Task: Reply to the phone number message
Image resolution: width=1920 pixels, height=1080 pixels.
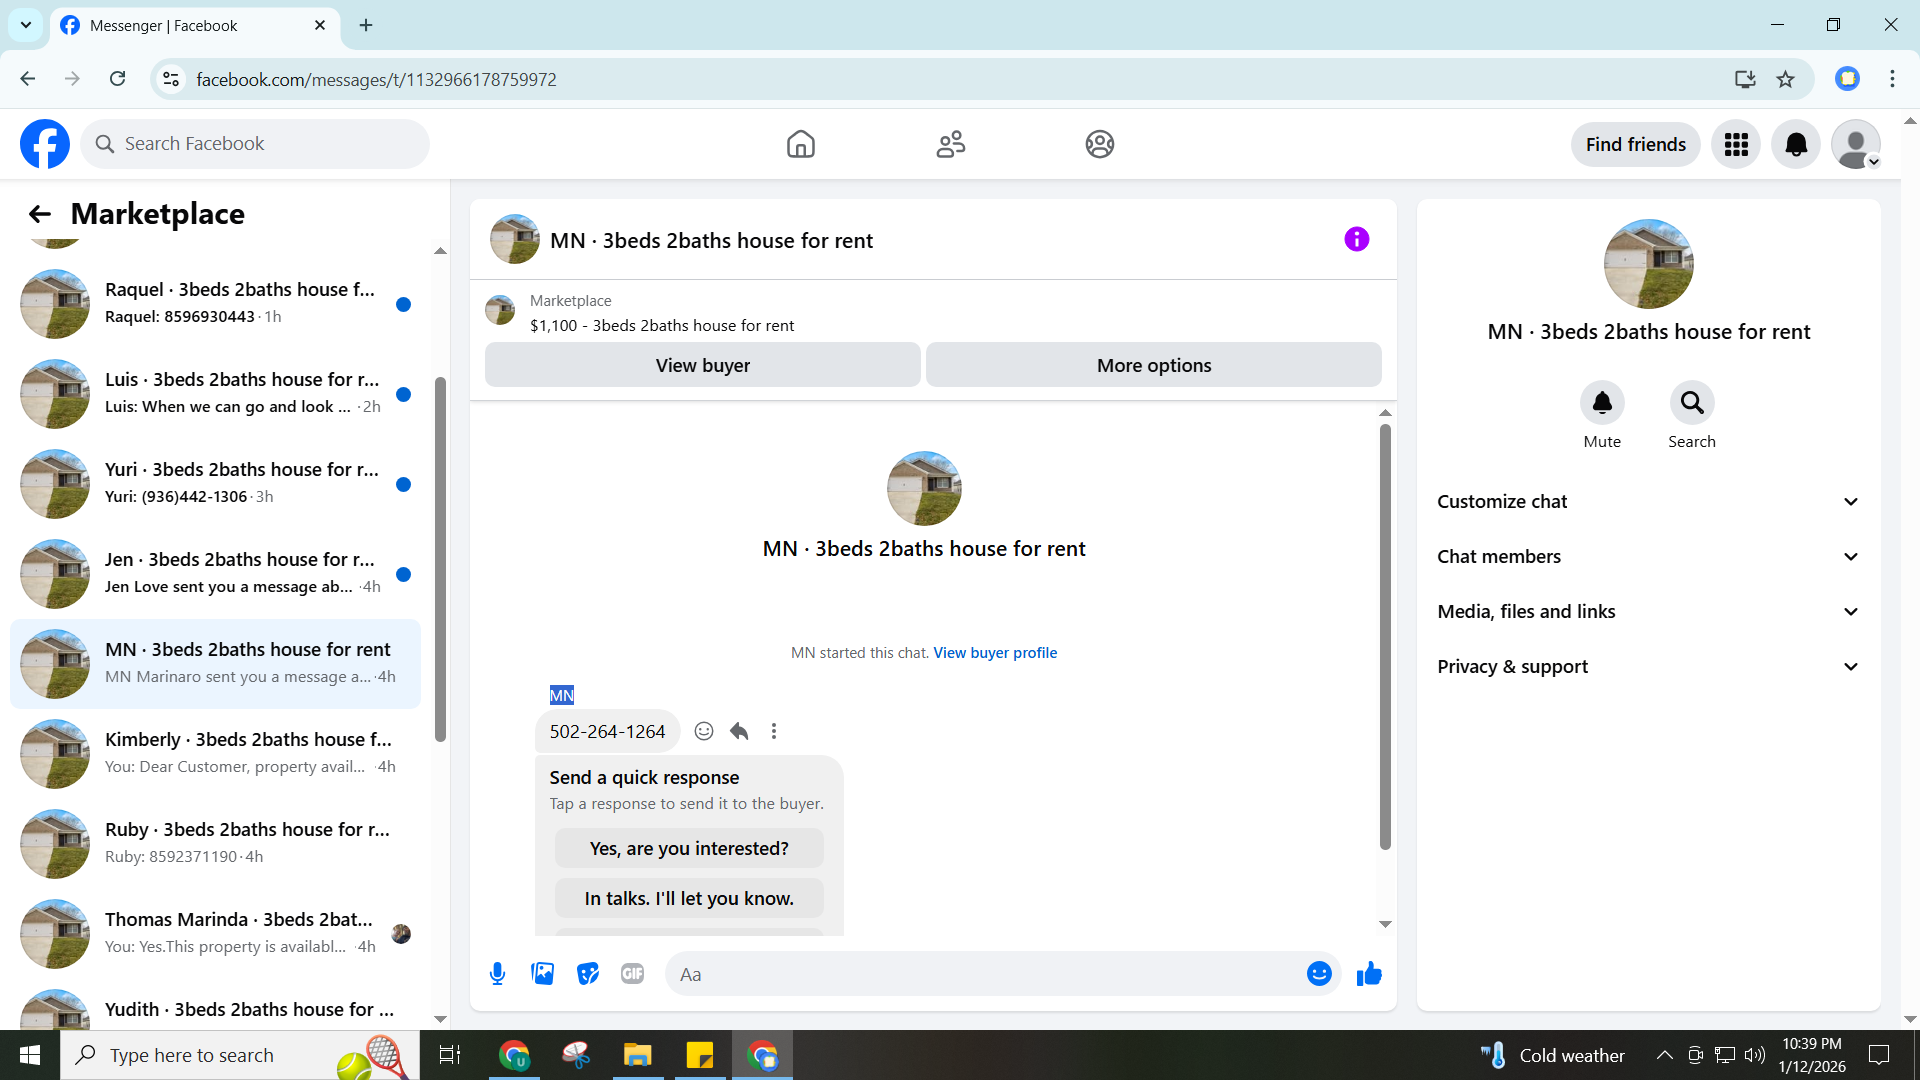Action: point(739,731)
